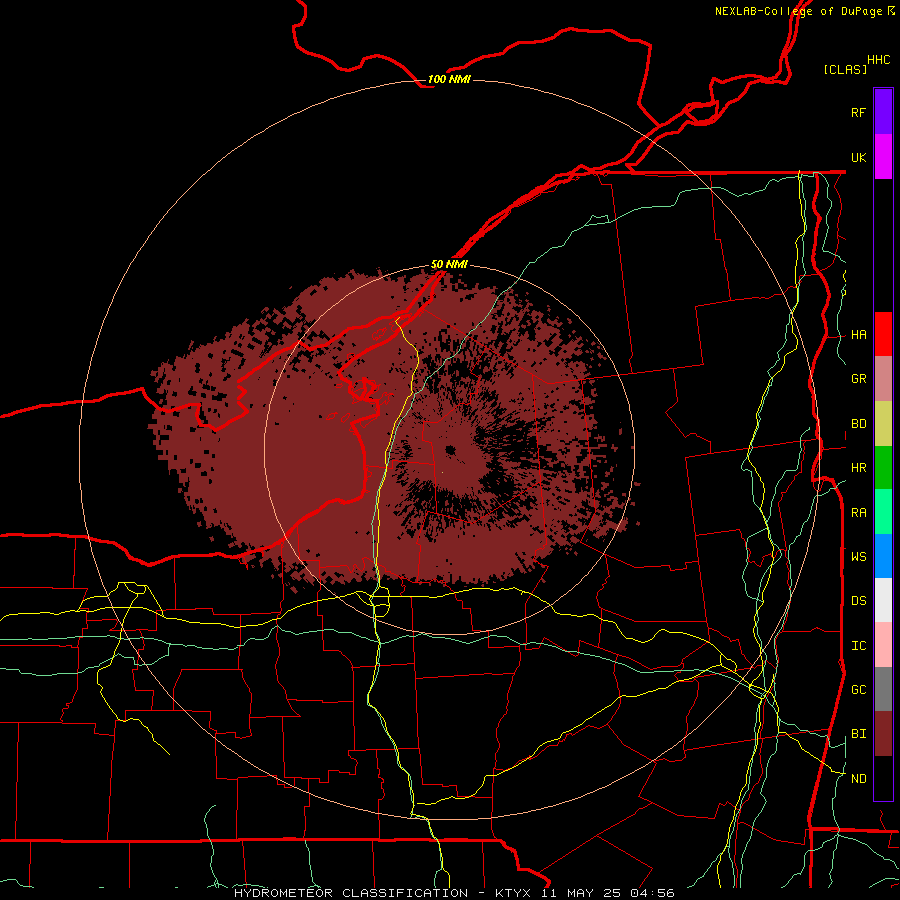Screen dimensions: 900x900
Task: Click the IC legend label
Action: [858, 645]
